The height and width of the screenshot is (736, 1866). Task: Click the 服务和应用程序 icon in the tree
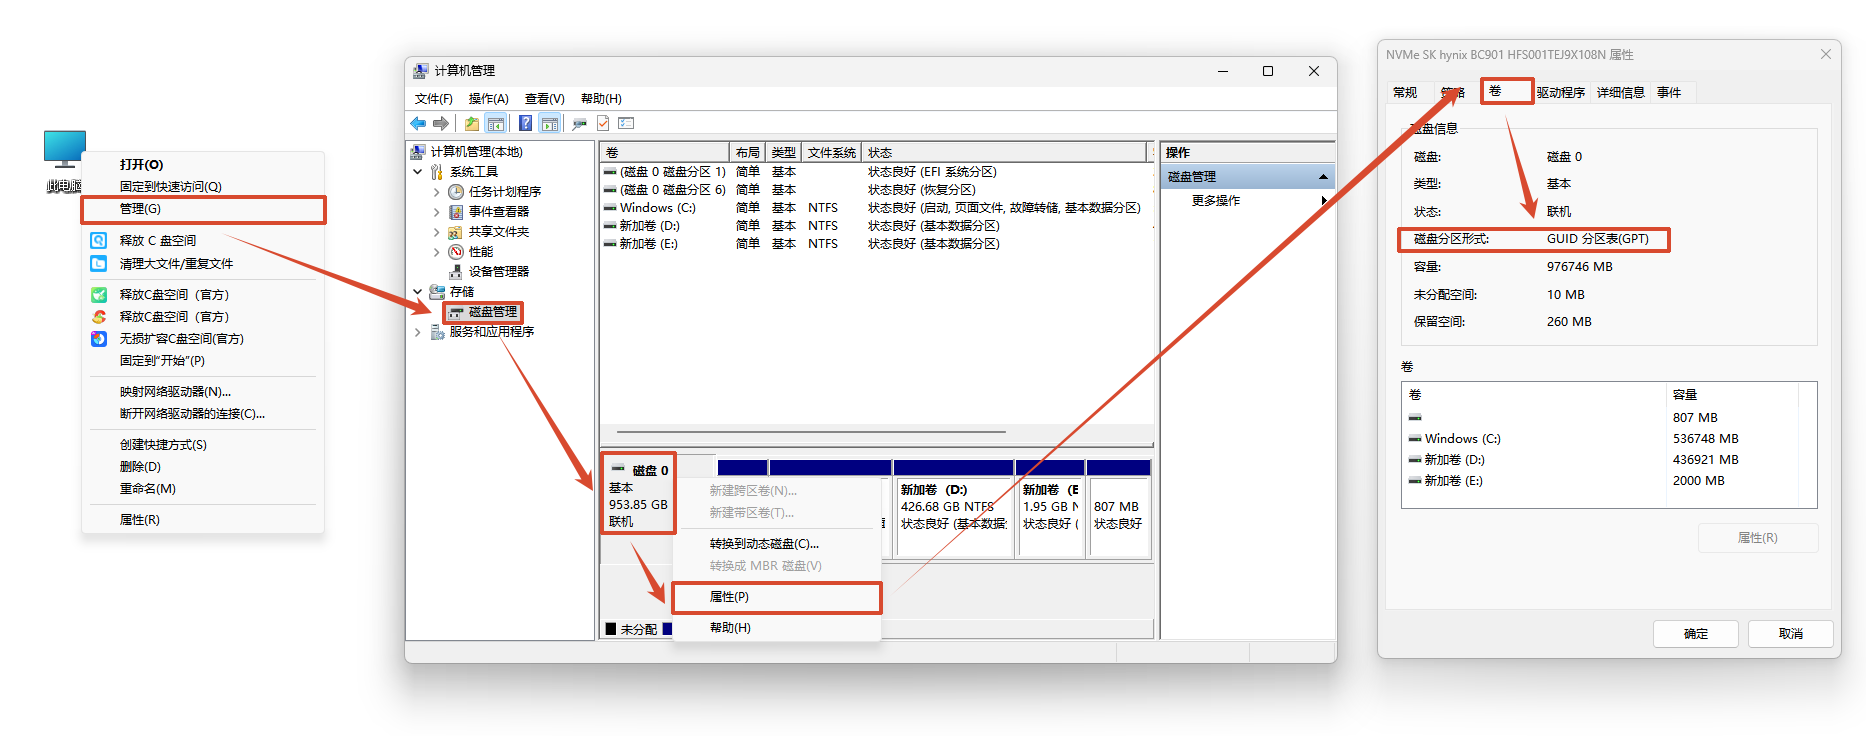(x=437, y=332)
